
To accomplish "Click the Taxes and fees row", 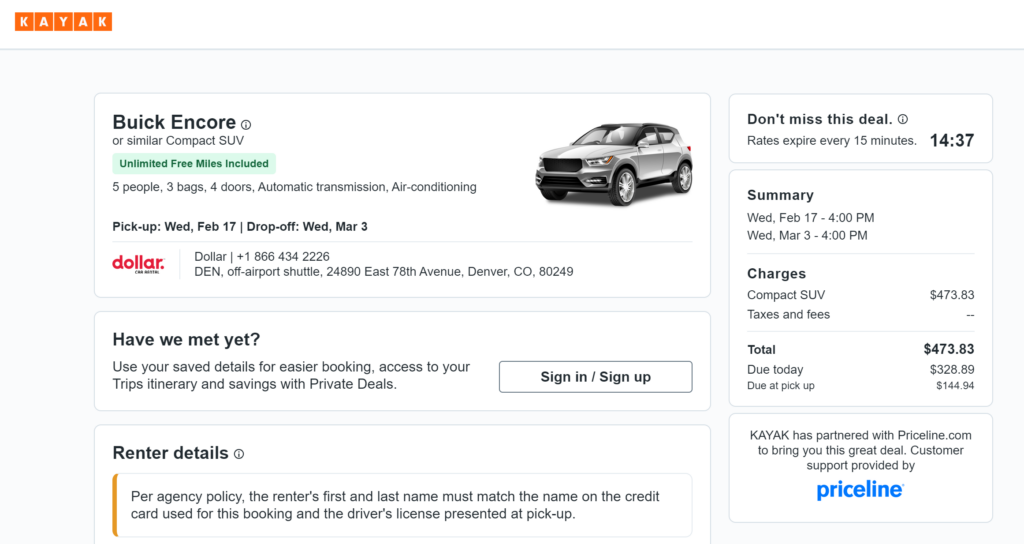I will pos(861,315).
